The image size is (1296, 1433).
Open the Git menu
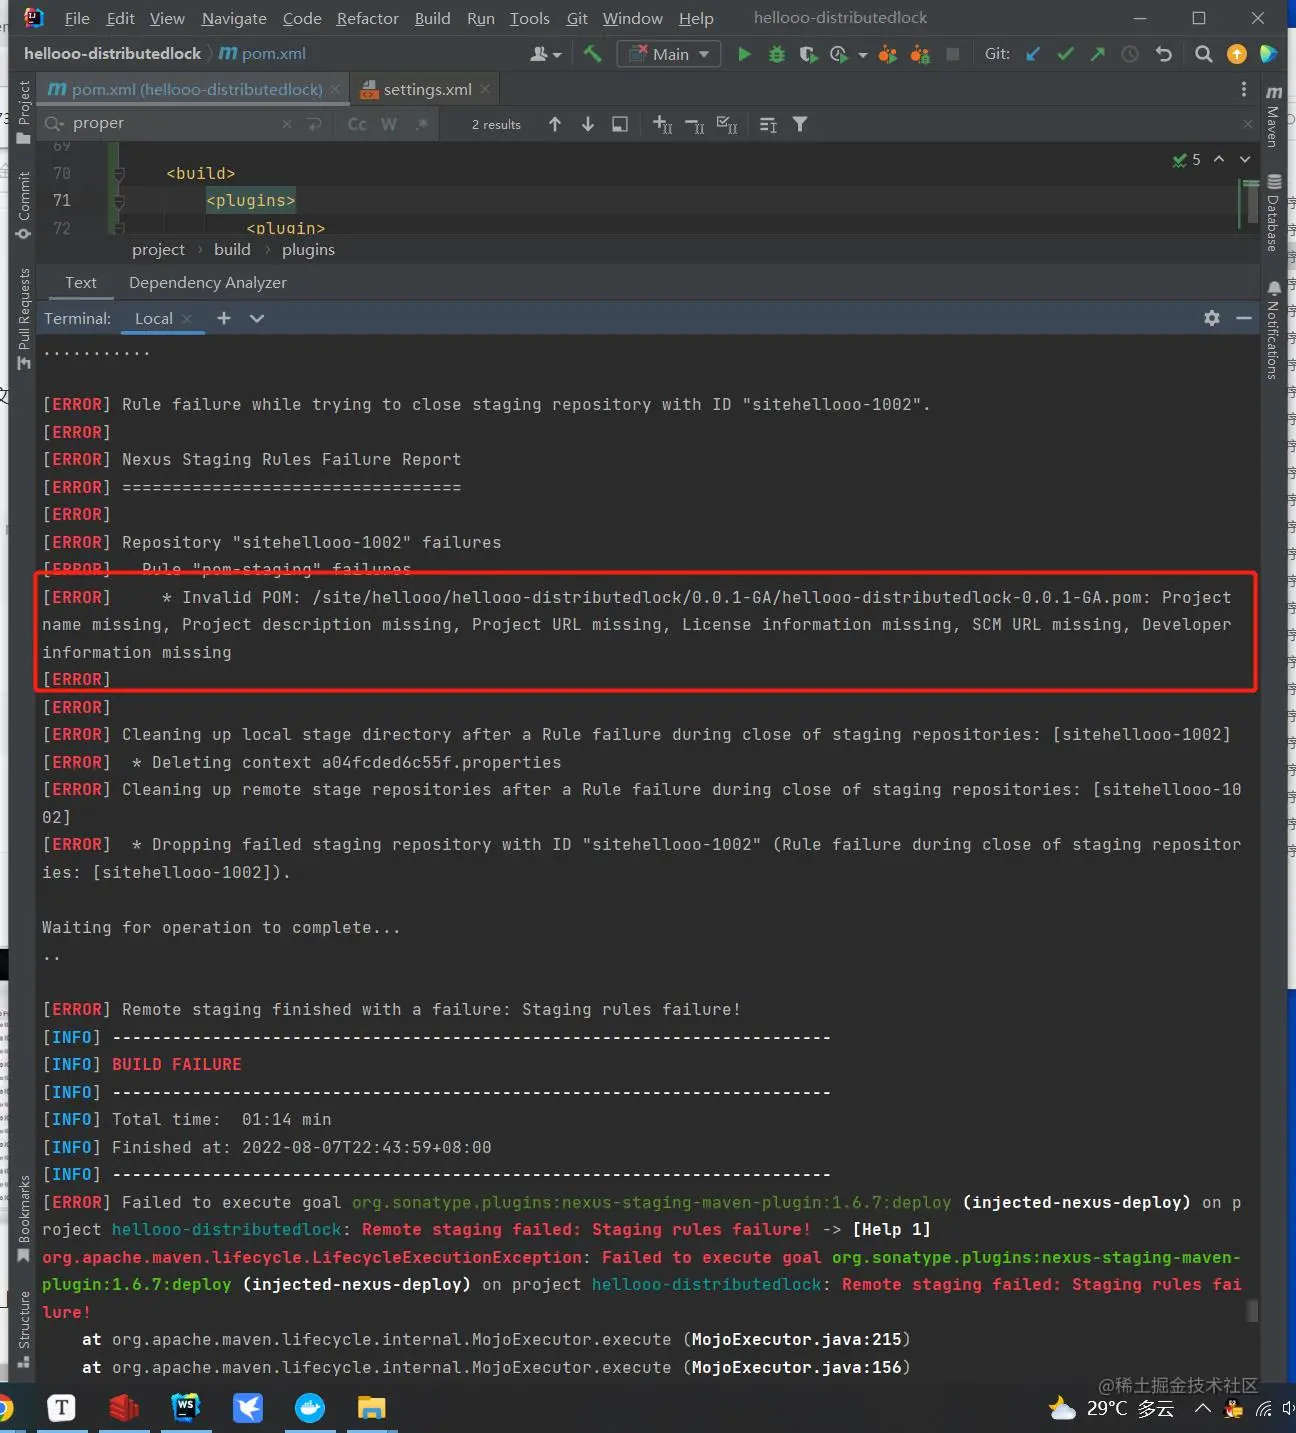click(x=577, y=18)
